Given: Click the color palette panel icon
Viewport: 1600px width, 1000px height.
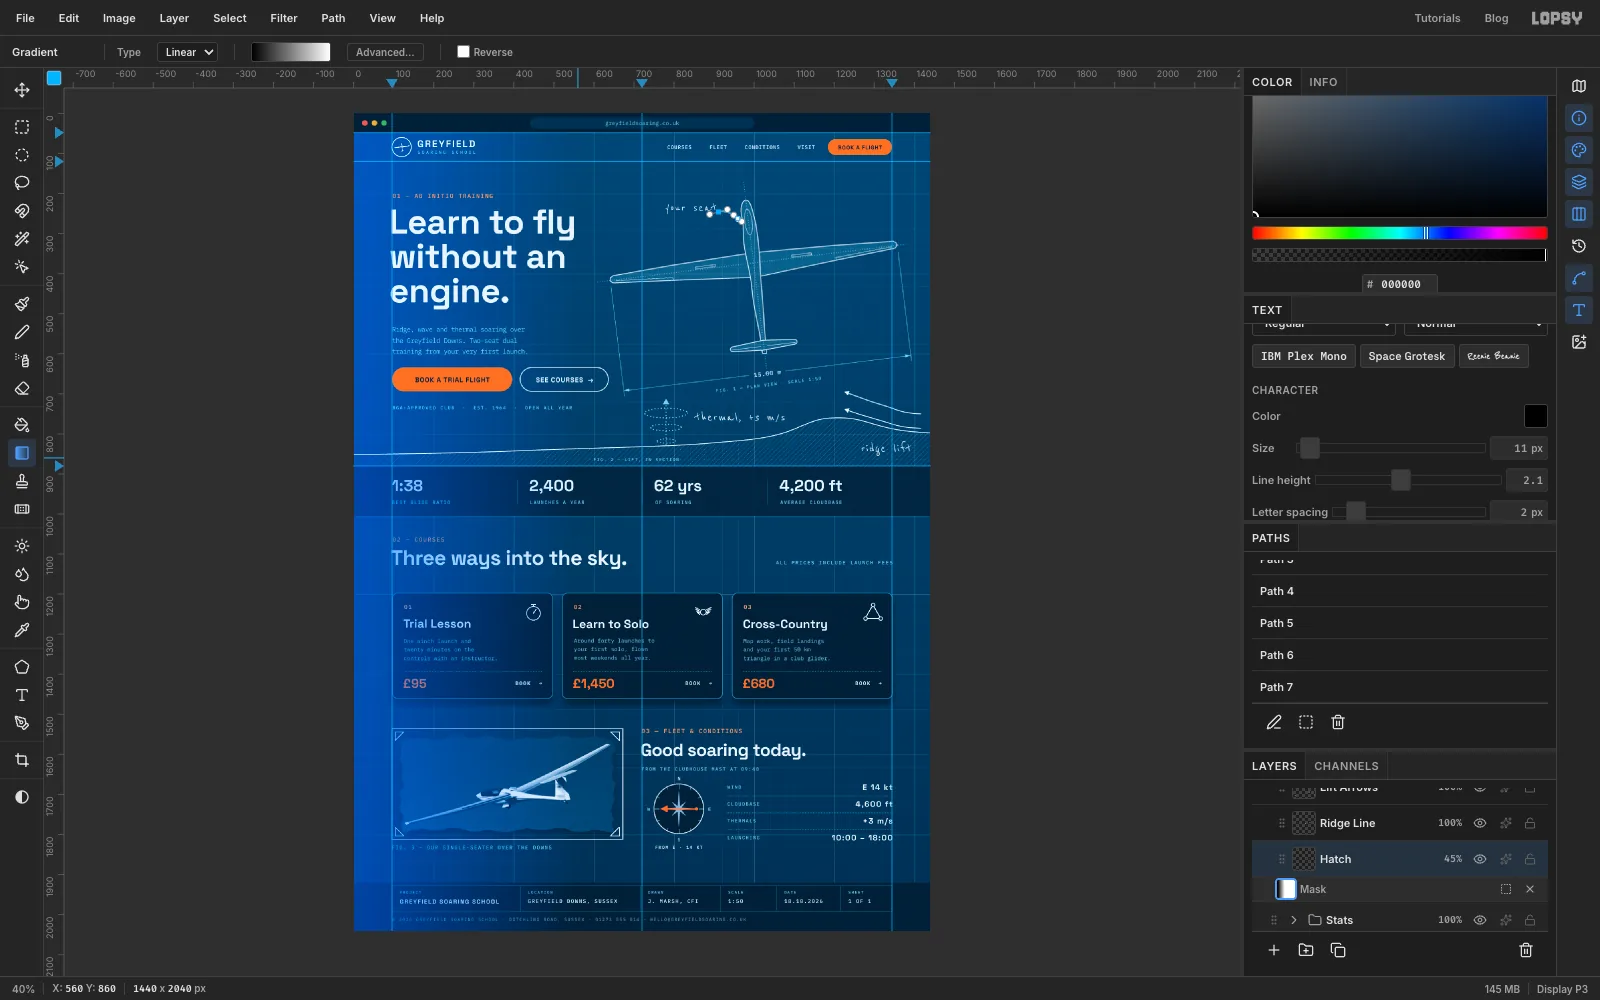Looking at the screenshot, I should [1579, 150].
